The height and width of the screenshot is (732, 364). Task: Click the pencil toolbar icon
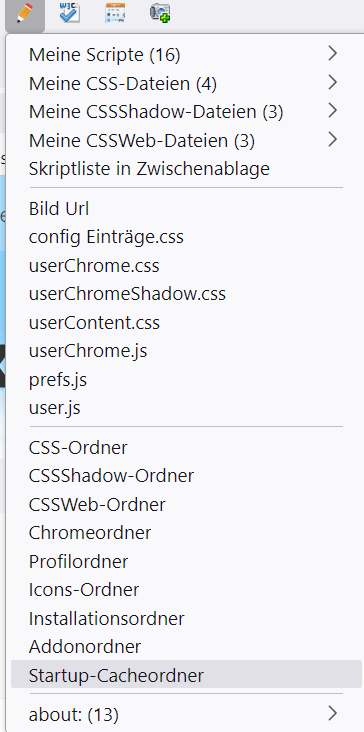click(25, 14)
